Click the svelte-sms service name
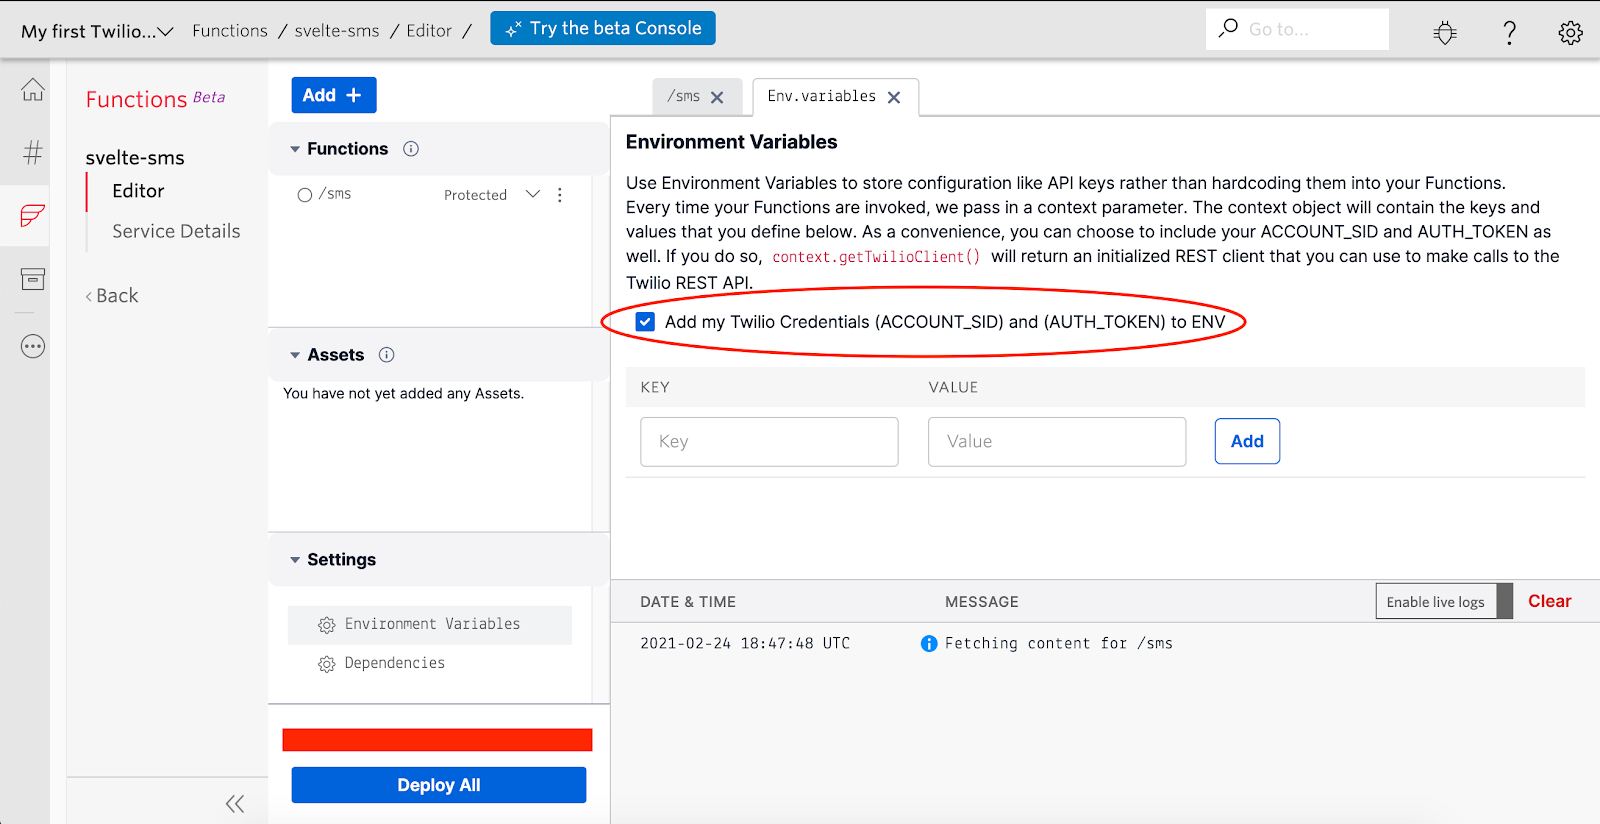Viewport: 1600px width, 824px height. click(x=135, y=158)
